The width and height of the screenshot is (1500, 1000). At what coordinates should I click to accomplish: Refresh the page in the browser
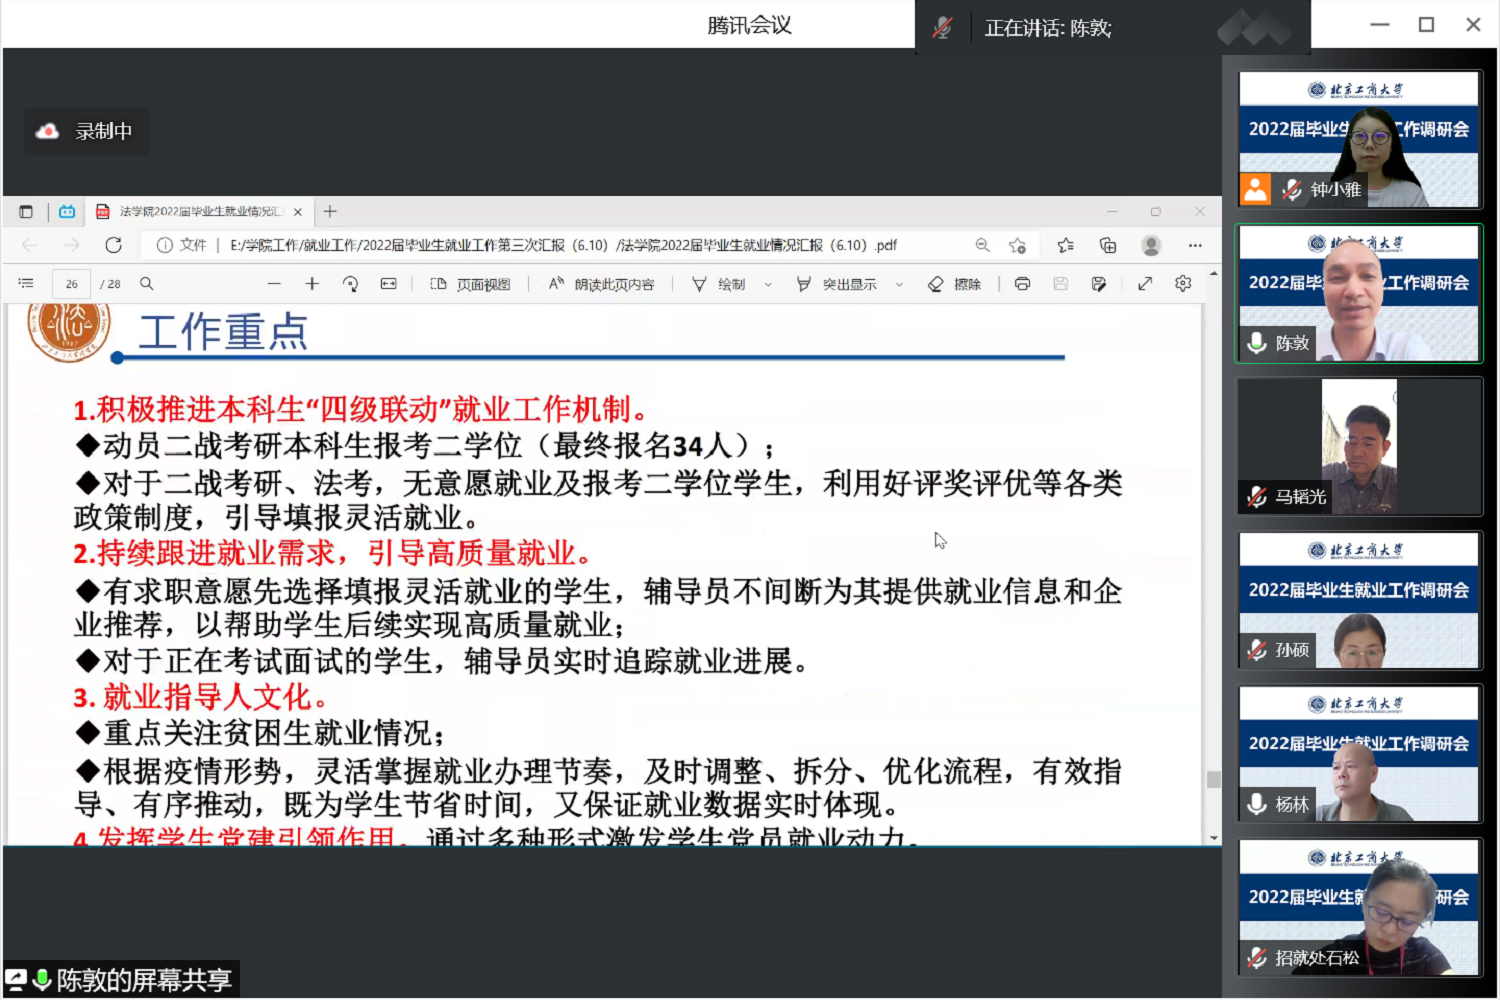(114, 245)
